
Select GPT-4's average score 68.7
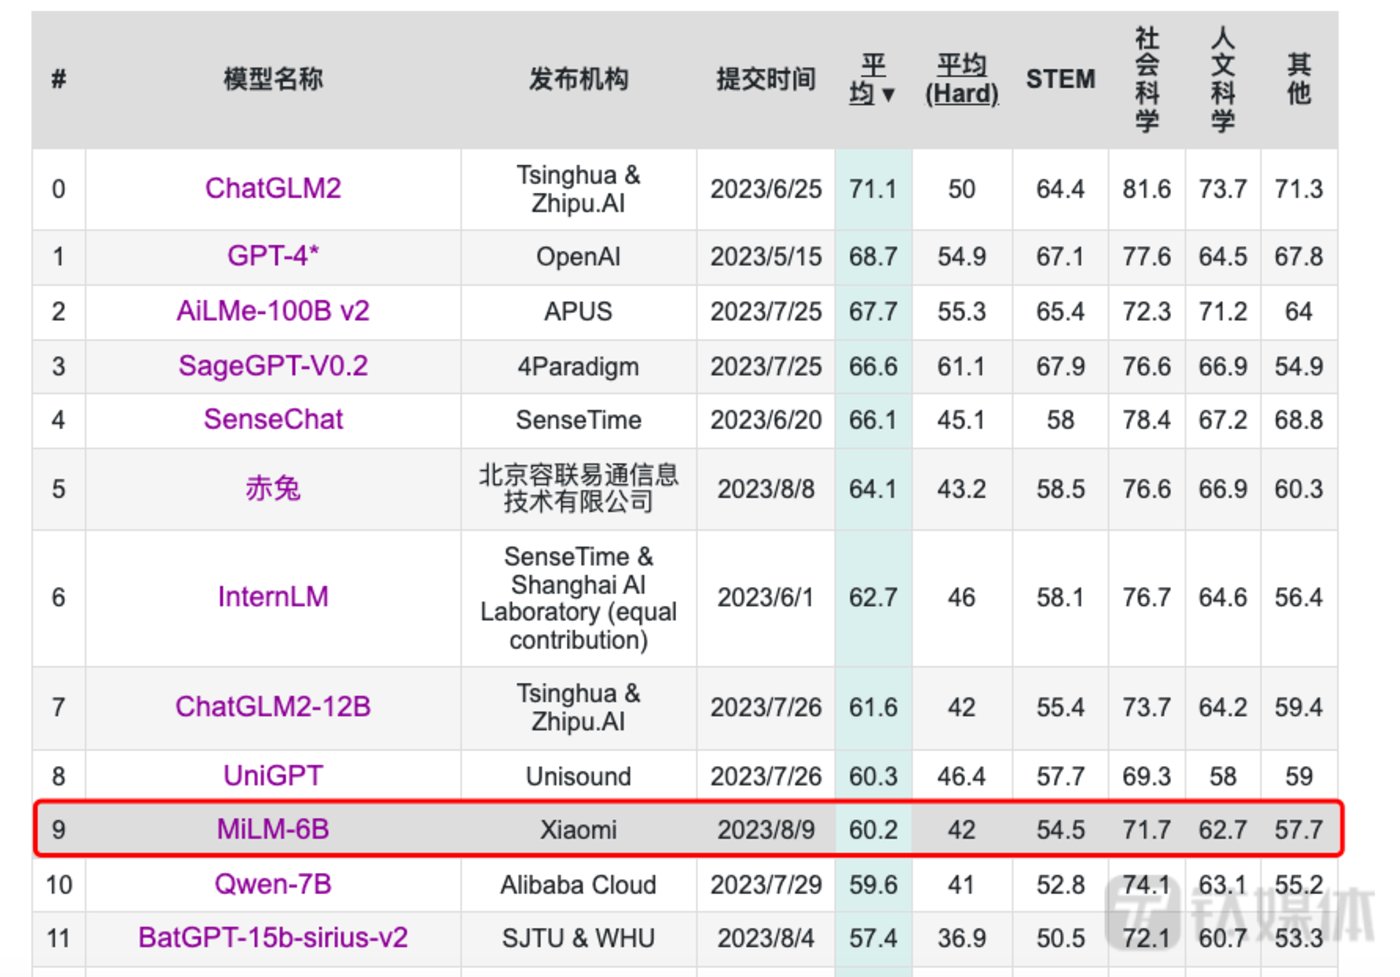[x=873, y=257]
